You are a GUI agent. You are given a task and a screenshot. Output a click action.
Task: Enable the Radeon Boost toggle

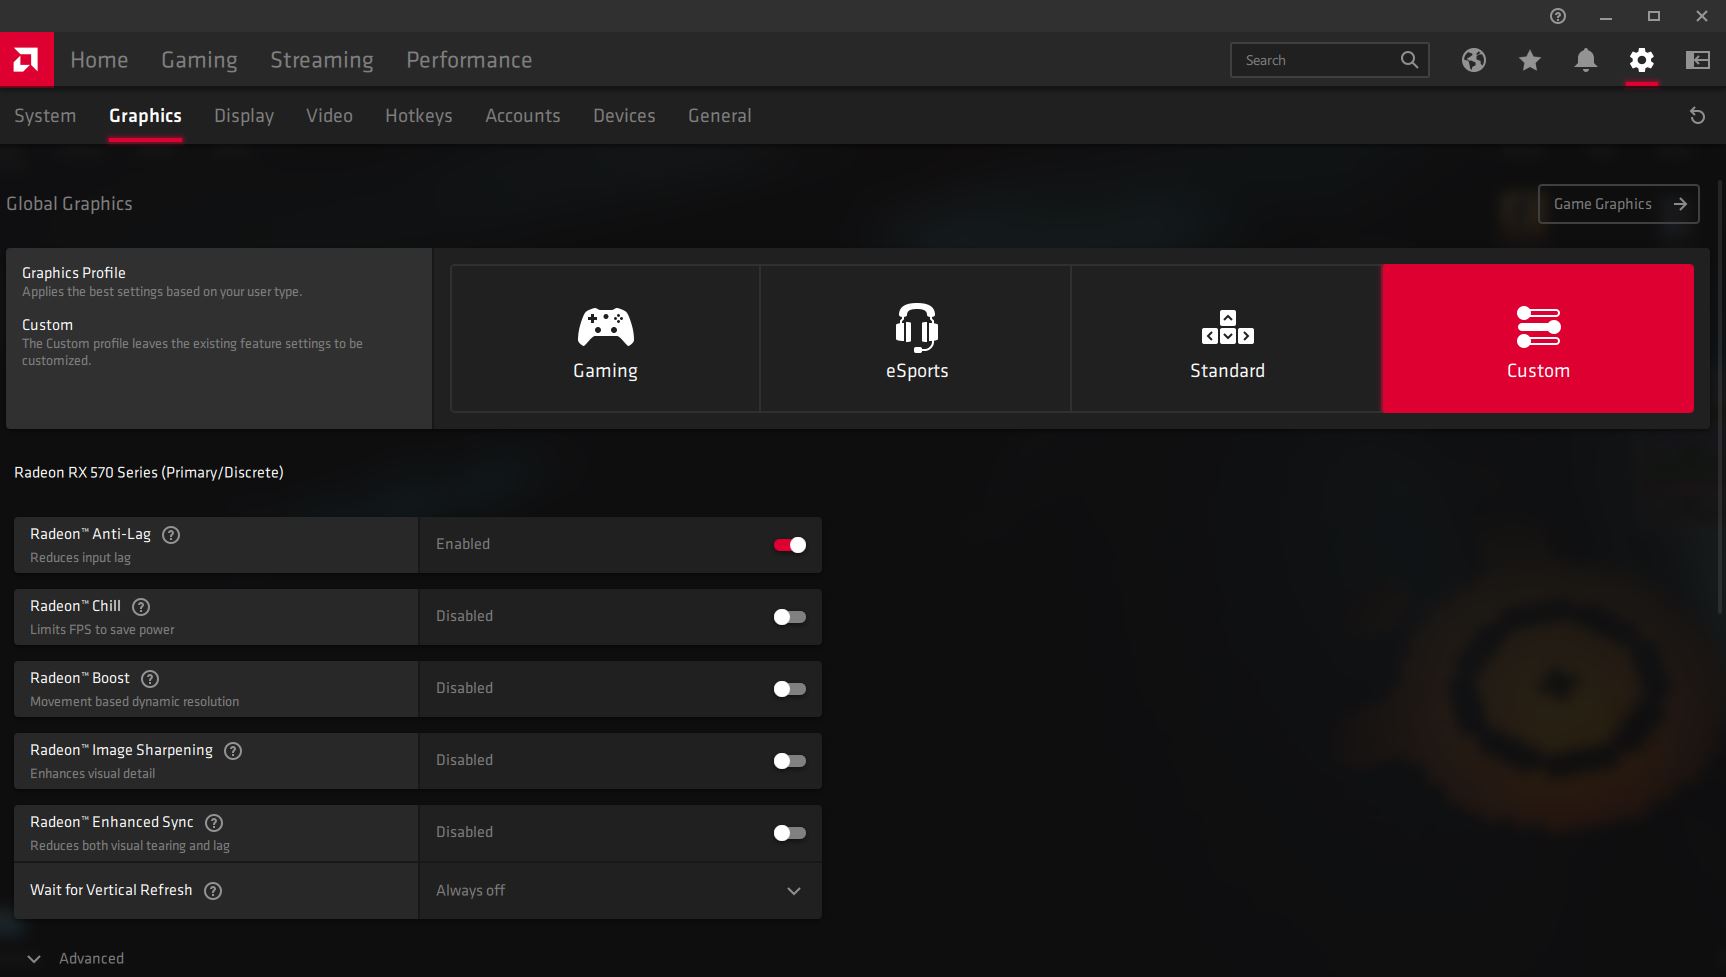(790, 689)
